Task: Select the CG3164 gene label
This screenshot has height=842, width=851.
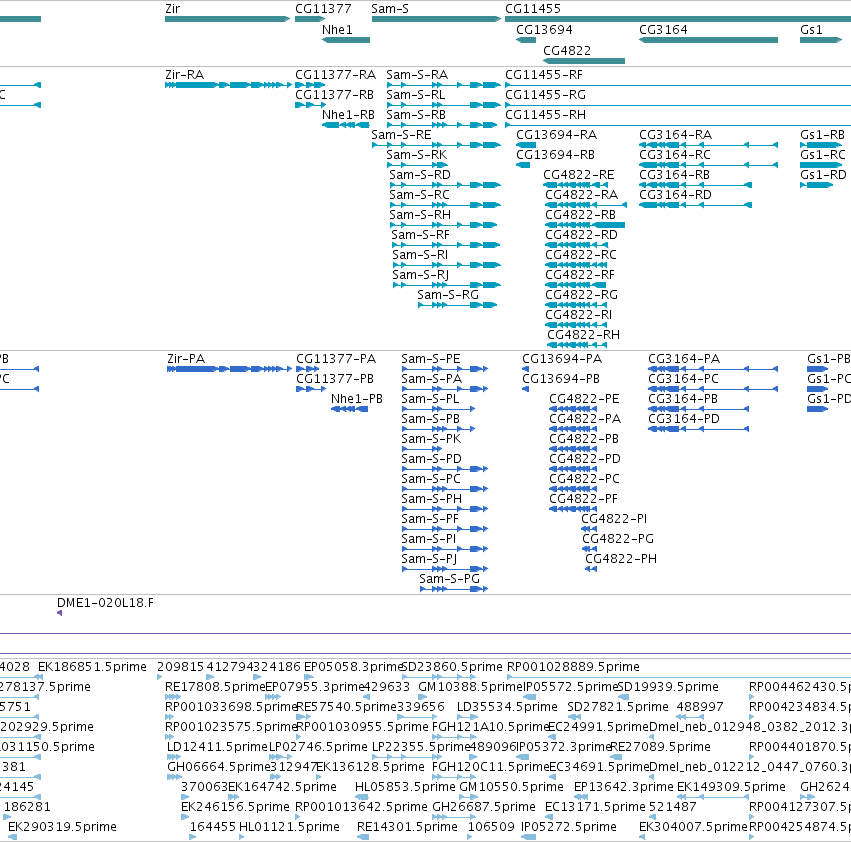Action: coord(663,29)
